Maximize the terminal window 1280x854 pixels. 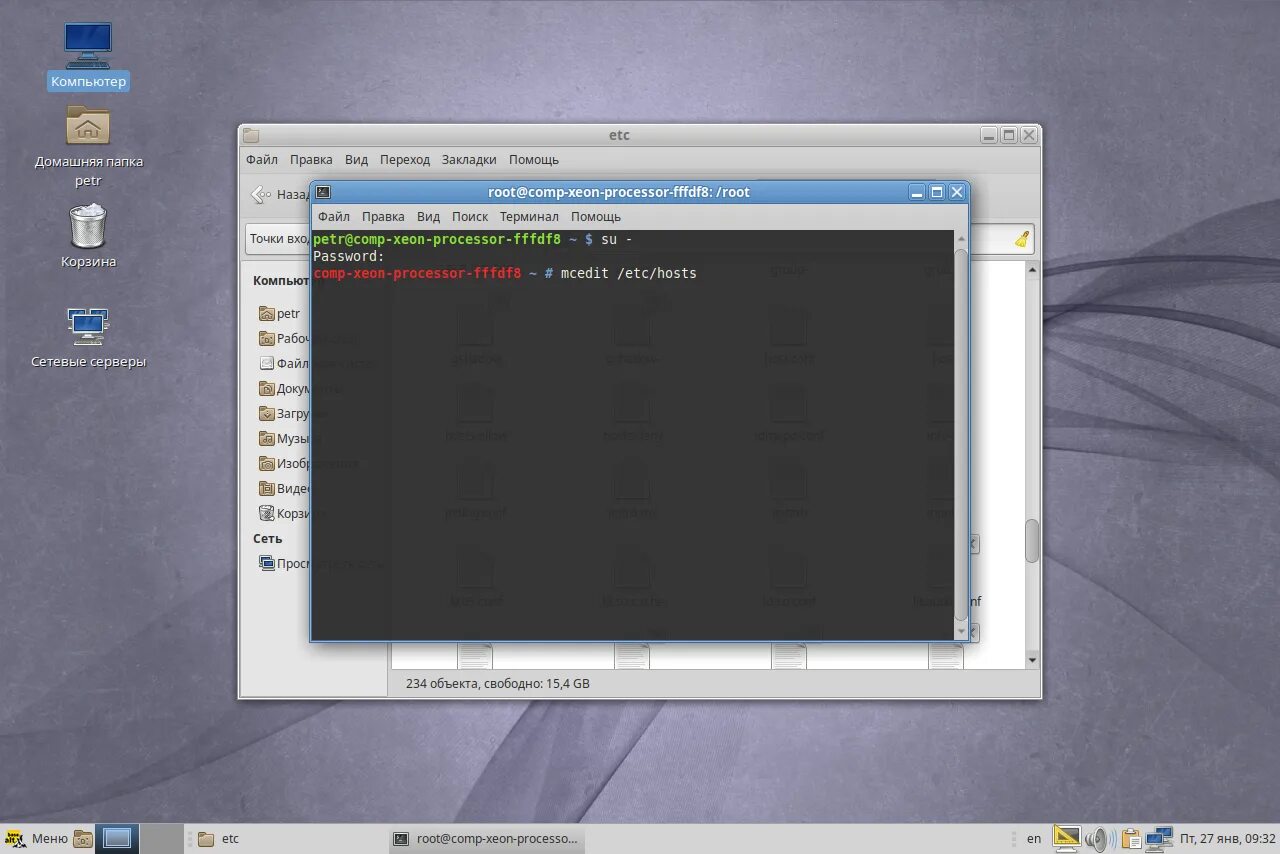(x=937, y=192)
